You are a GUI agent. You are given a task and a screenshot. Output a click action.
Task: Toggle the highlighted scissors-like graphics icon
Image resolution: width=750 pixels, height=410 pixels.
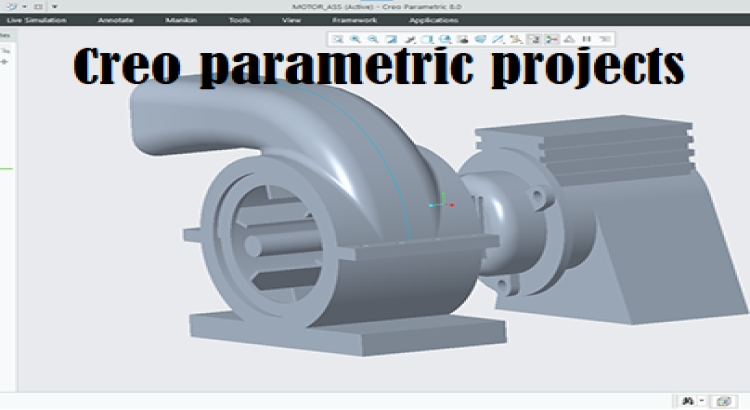(551, 39)
